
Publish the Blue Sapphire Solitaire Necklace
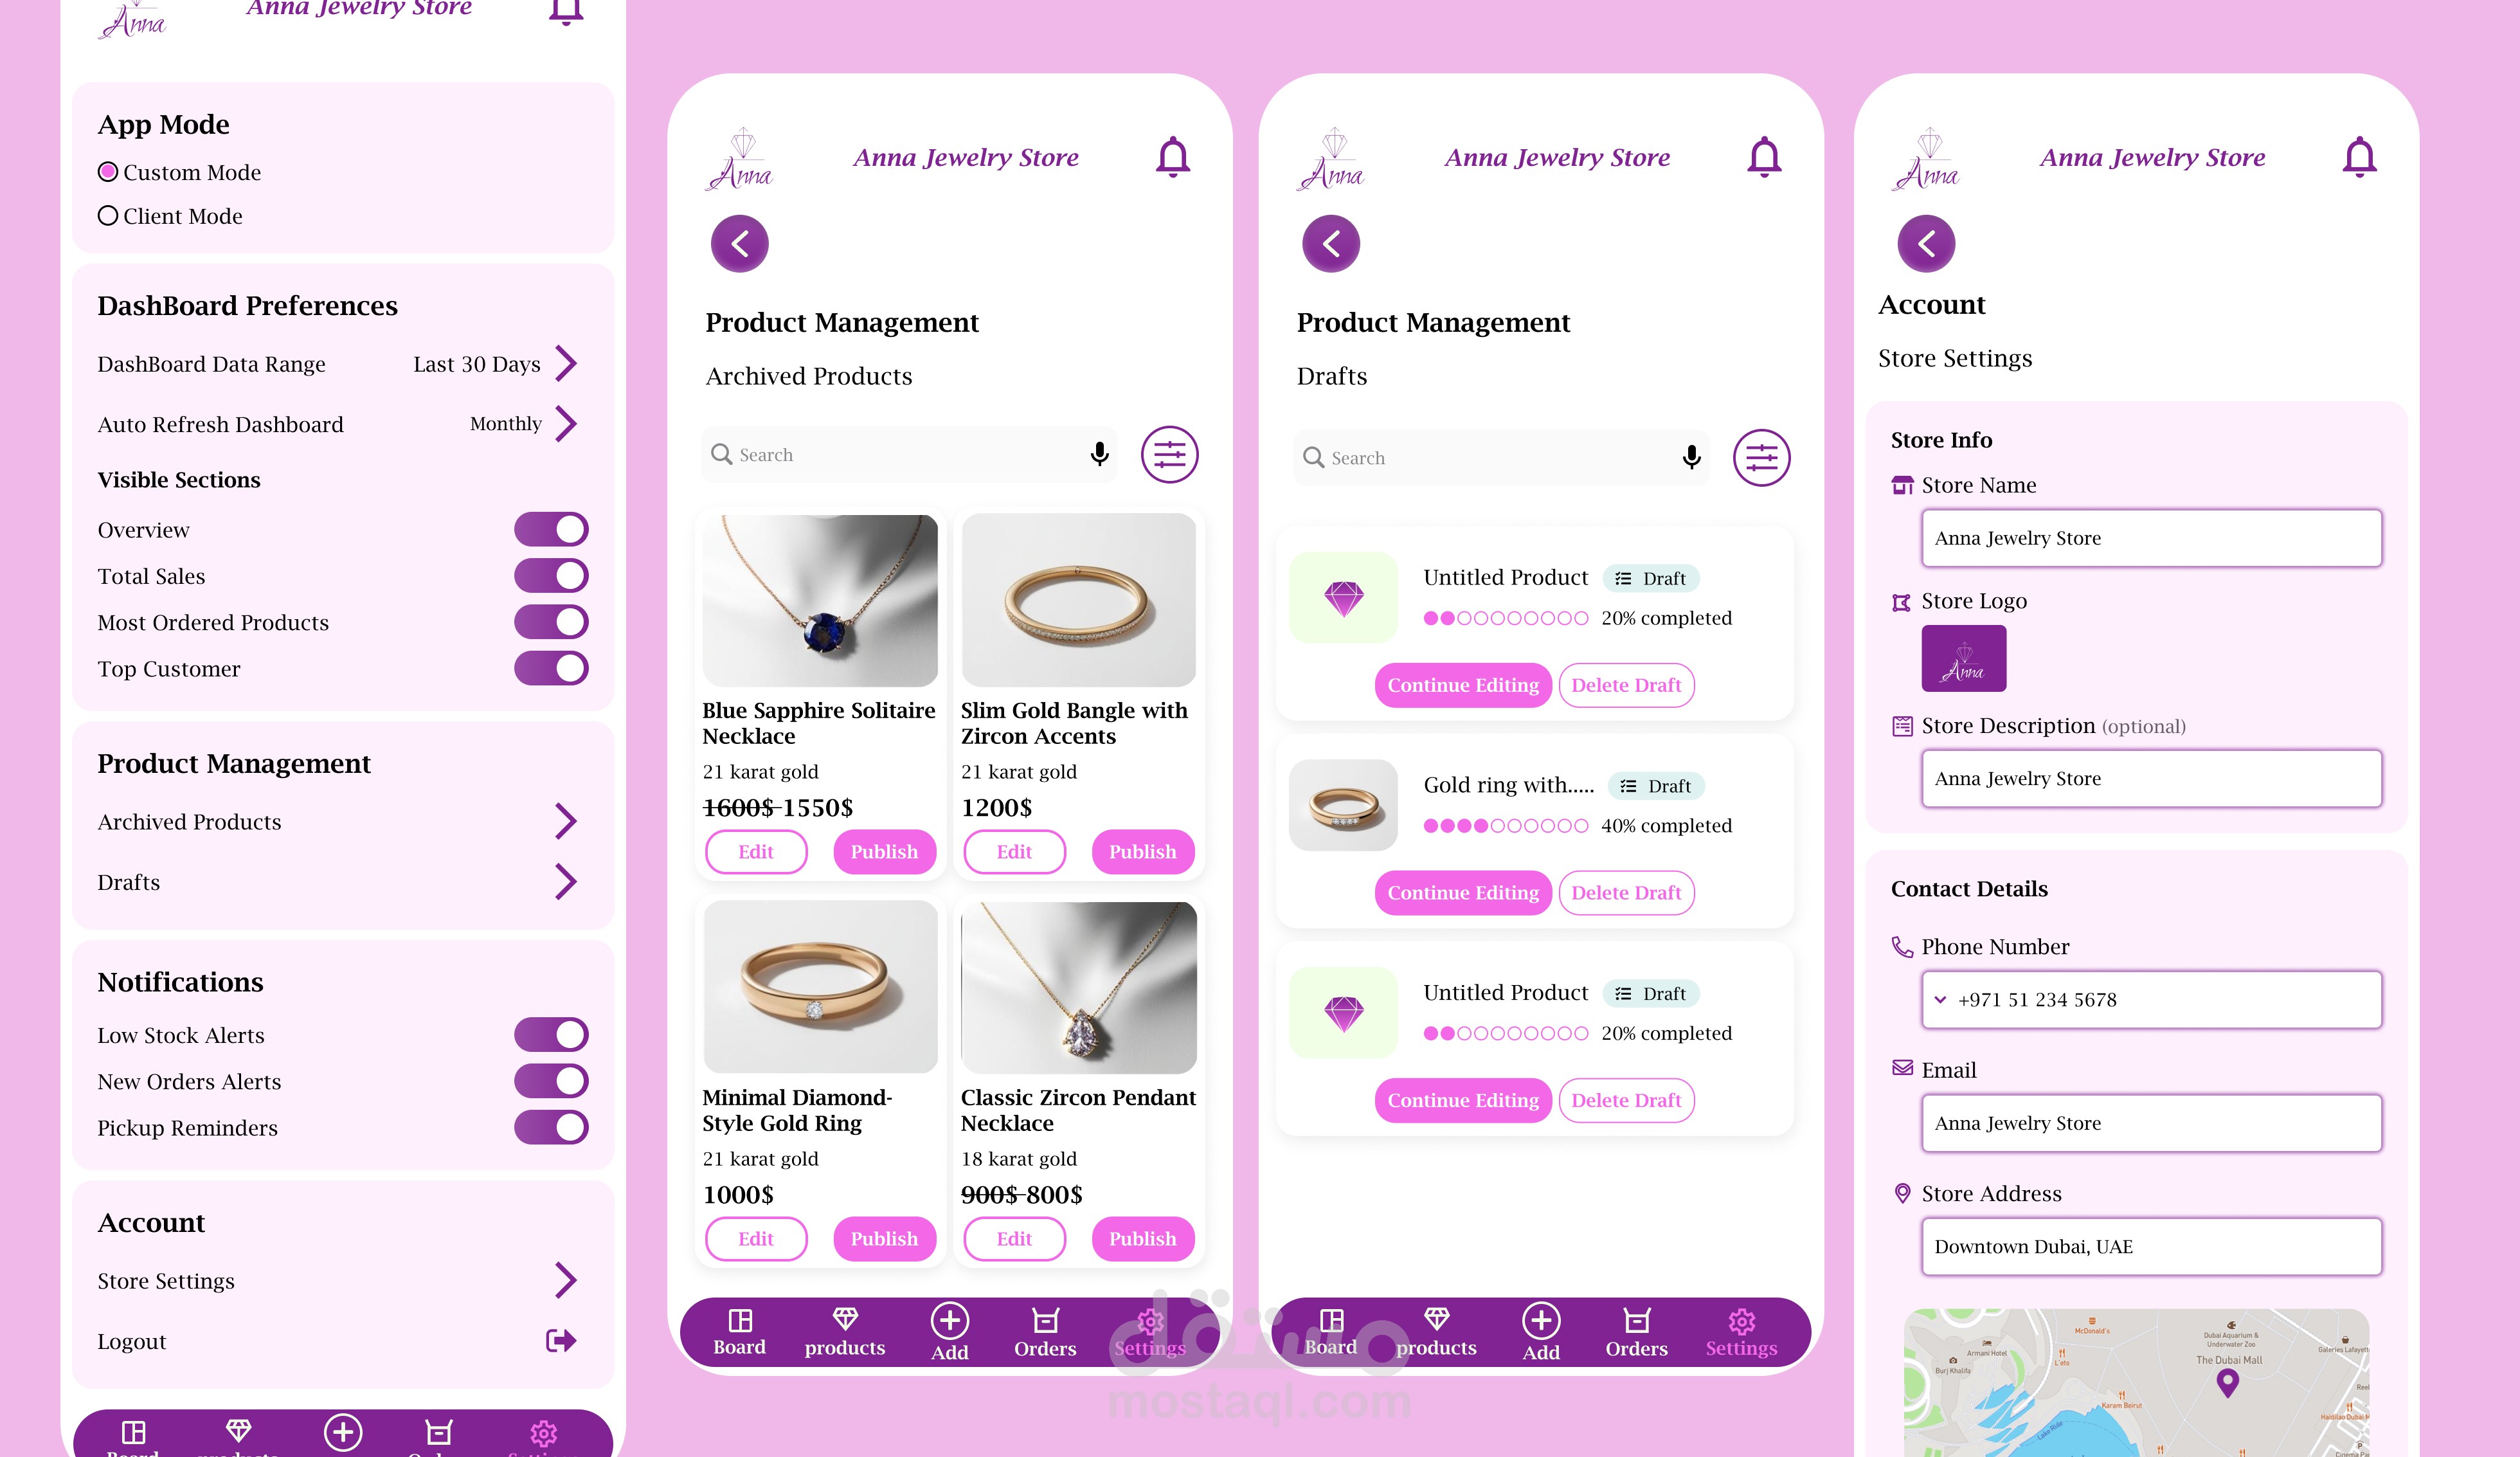click(x=884, y=851)
